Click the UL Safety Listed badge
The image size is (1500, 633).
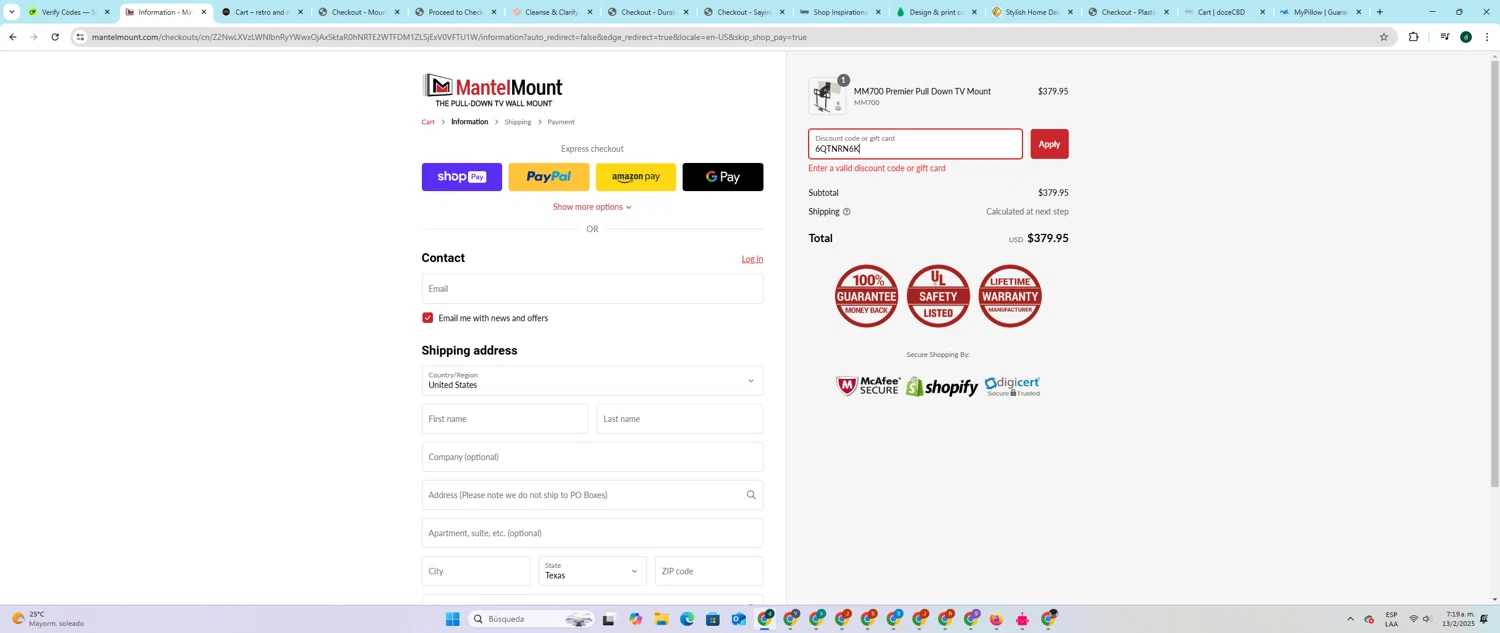[x=938, y=296]
